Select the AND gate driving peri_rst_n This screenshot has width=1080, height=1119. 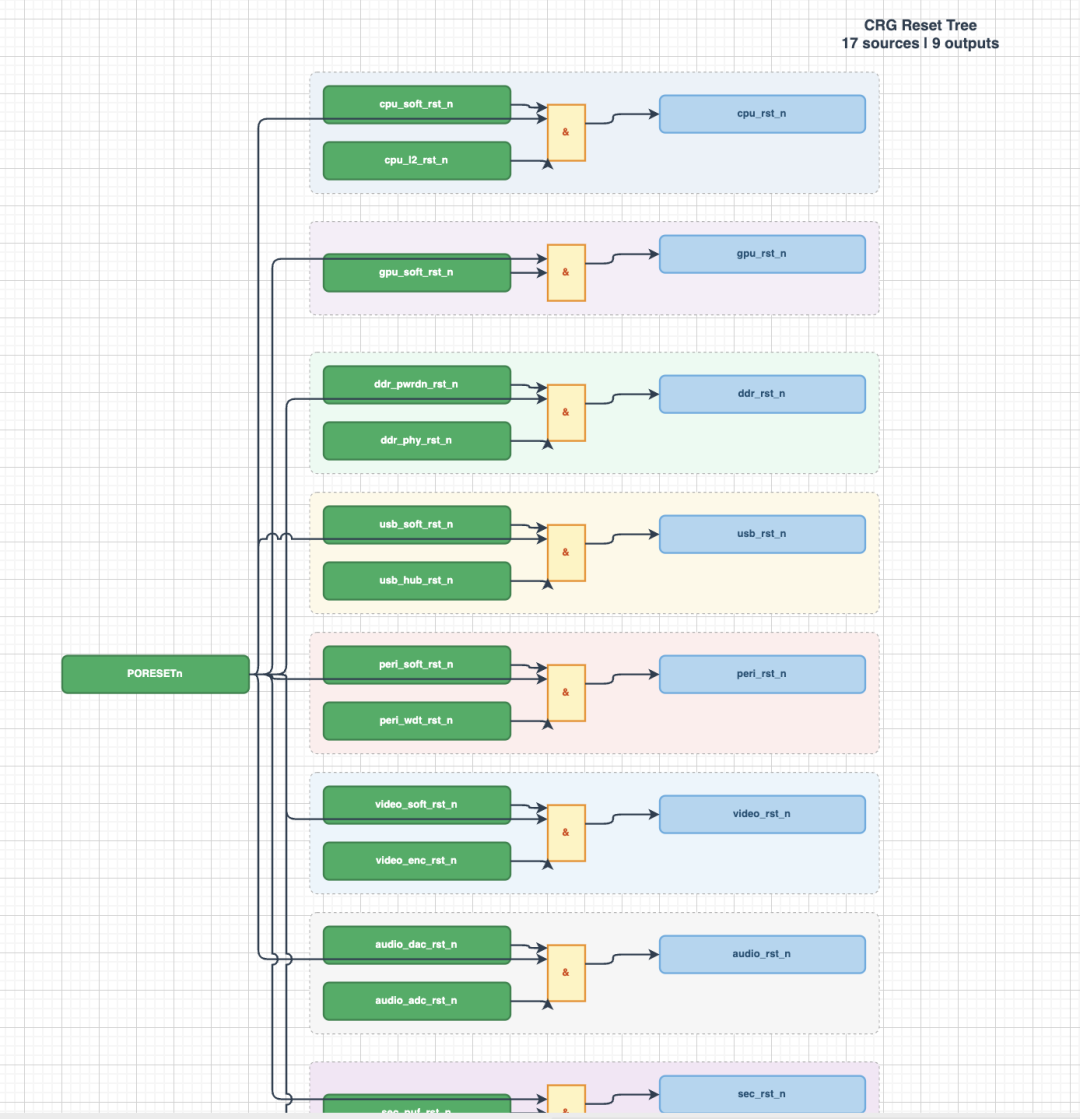point(567,693)
